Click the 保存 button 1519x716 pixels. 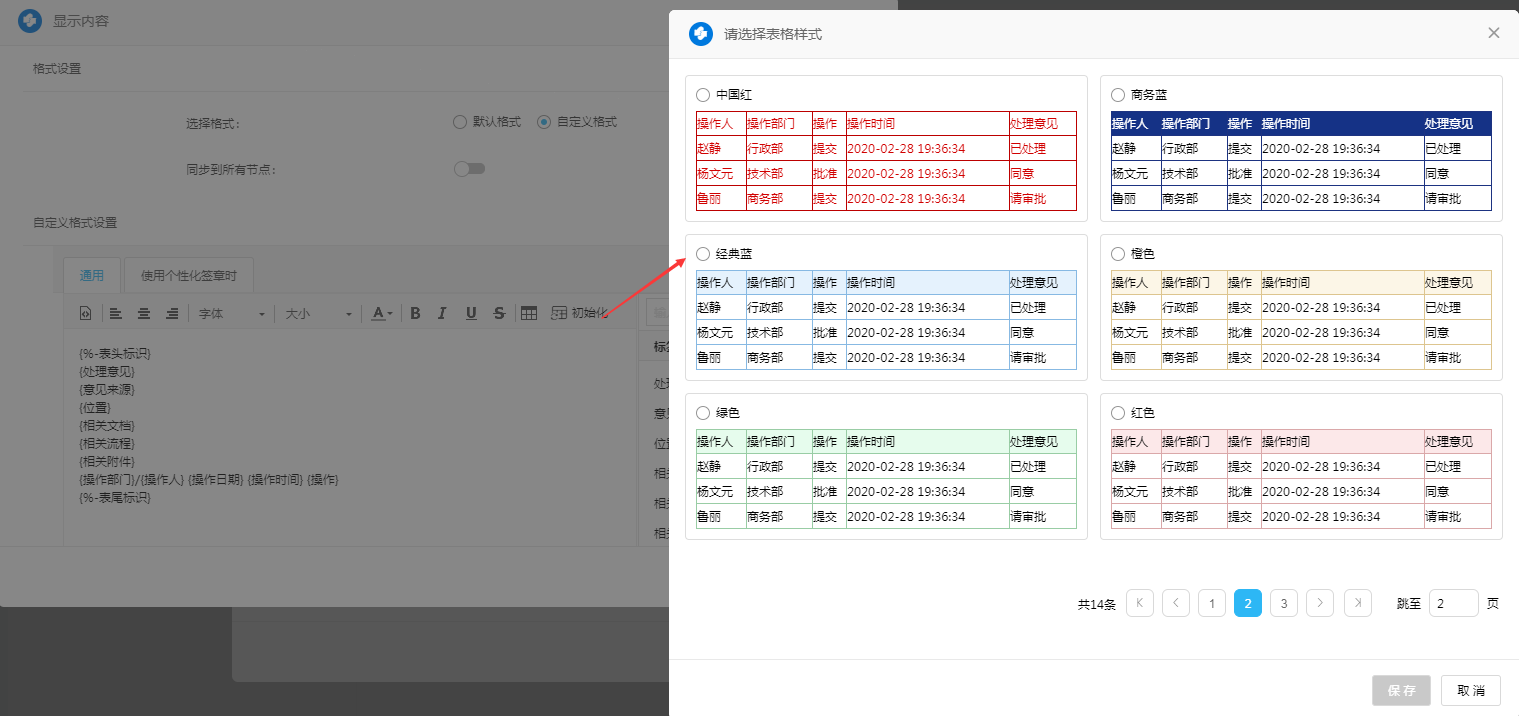(x=1401, y=690)
